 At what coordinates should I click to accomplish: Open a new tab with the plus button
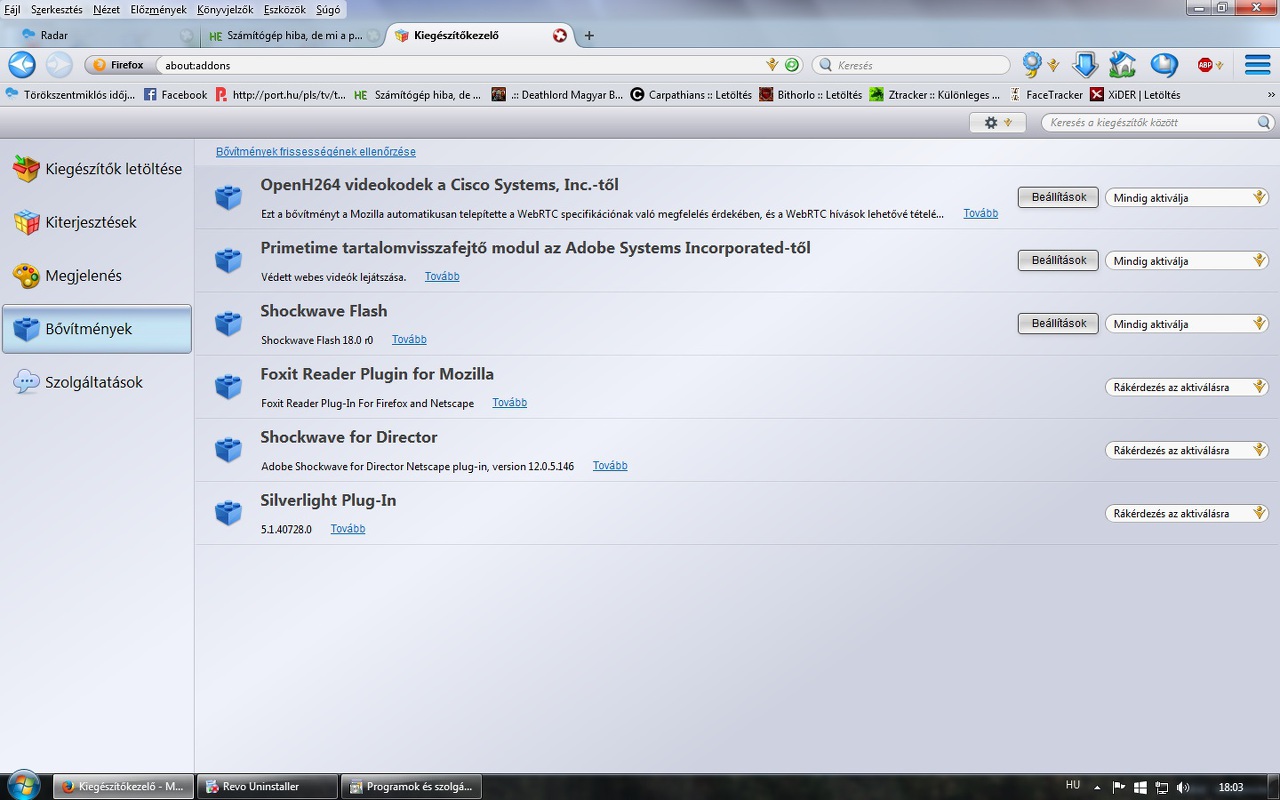click(x=589, y=35)
